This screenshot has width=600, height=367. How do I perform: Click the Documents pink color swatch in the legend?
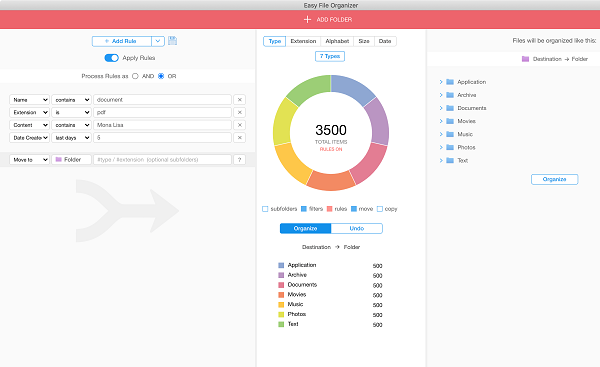[281, 285]
